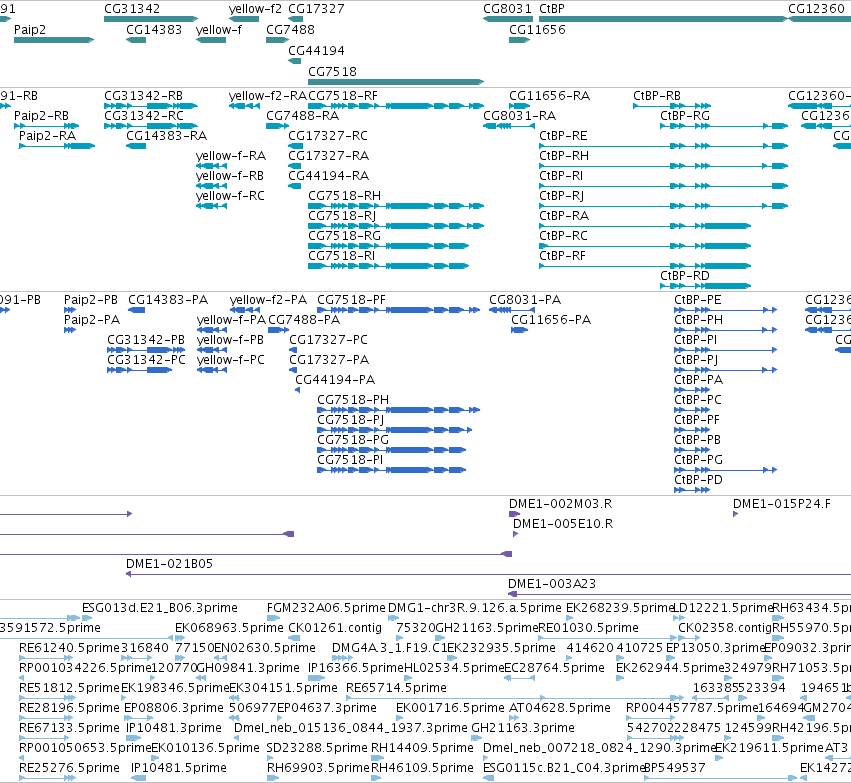Screen dimensions: 851x783
Task: Click protein CG31342-PB
Action: [146, 340]
